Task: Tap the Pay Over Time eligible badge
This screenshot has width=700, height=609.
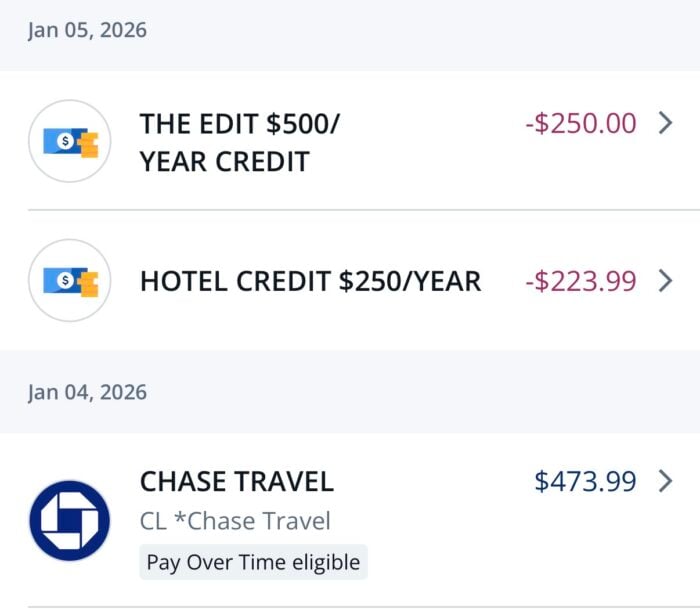Action: 253,562
